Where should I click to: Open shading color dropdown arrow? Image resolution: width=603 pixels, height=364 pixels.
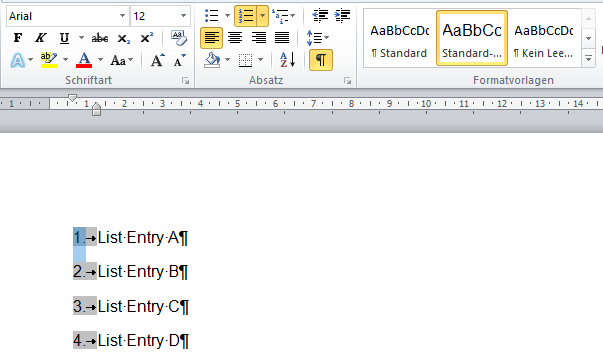(227, 60)
